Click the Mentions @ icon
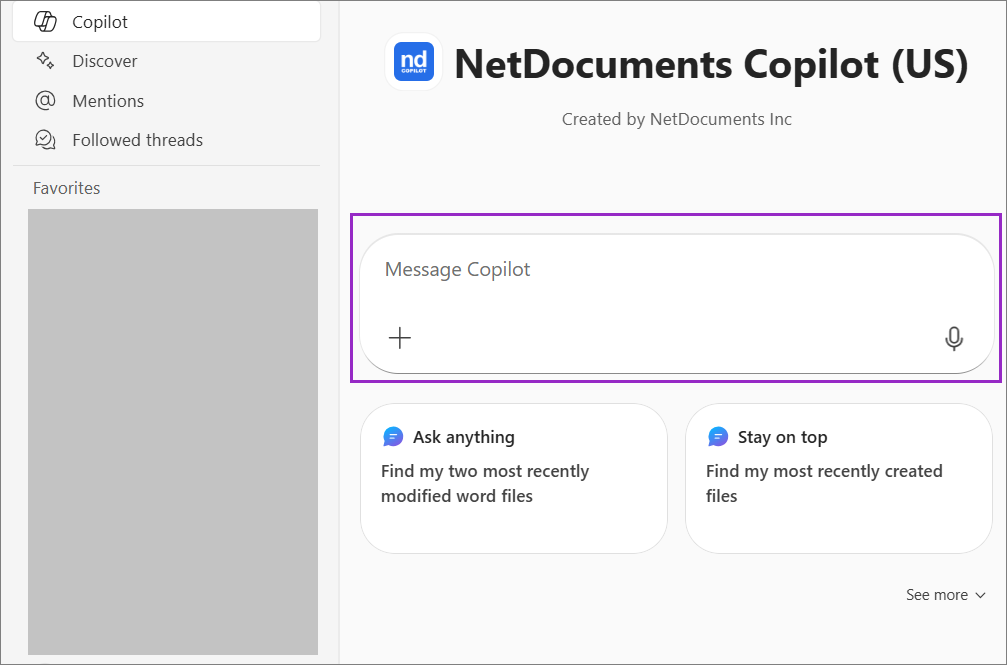This screenshot has height=665, width=1007. 45,100
